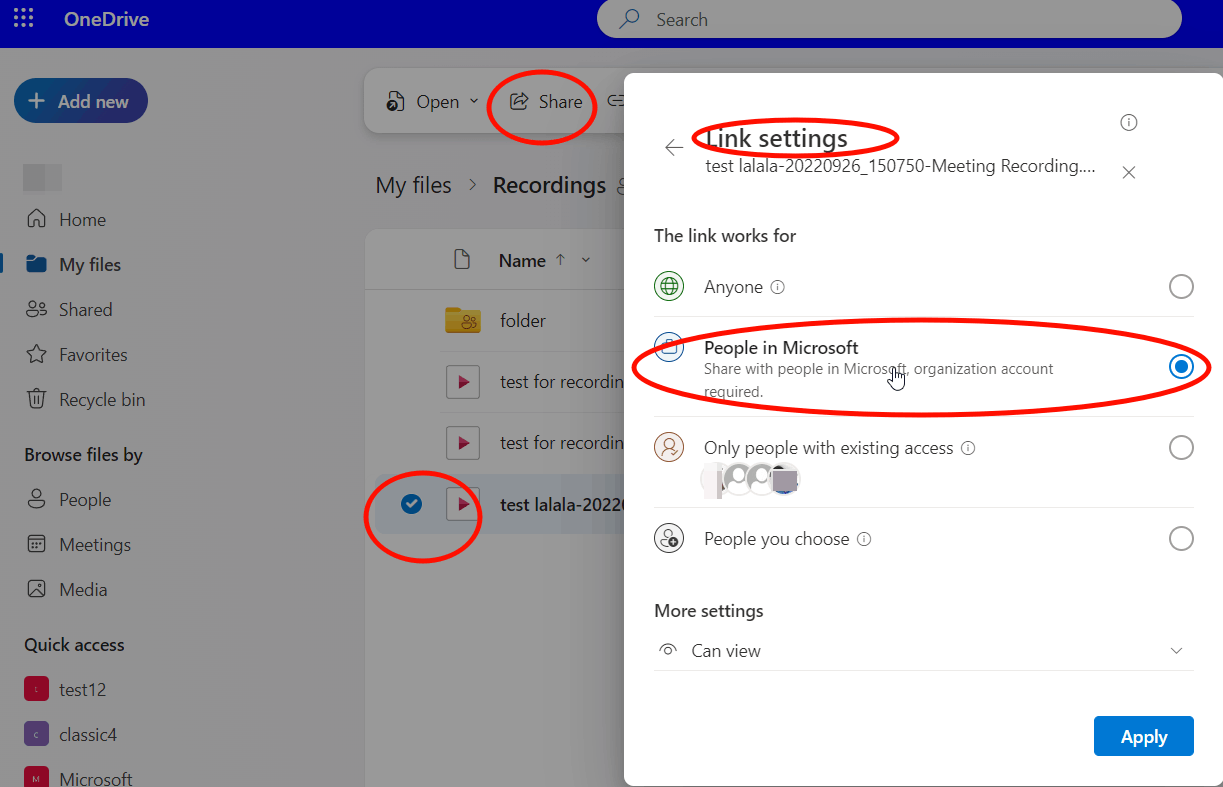Open Name column dropdown chevron
The width and height of the screenshot is (1223, 787).
pyautogui.click(x=586, y=261)
